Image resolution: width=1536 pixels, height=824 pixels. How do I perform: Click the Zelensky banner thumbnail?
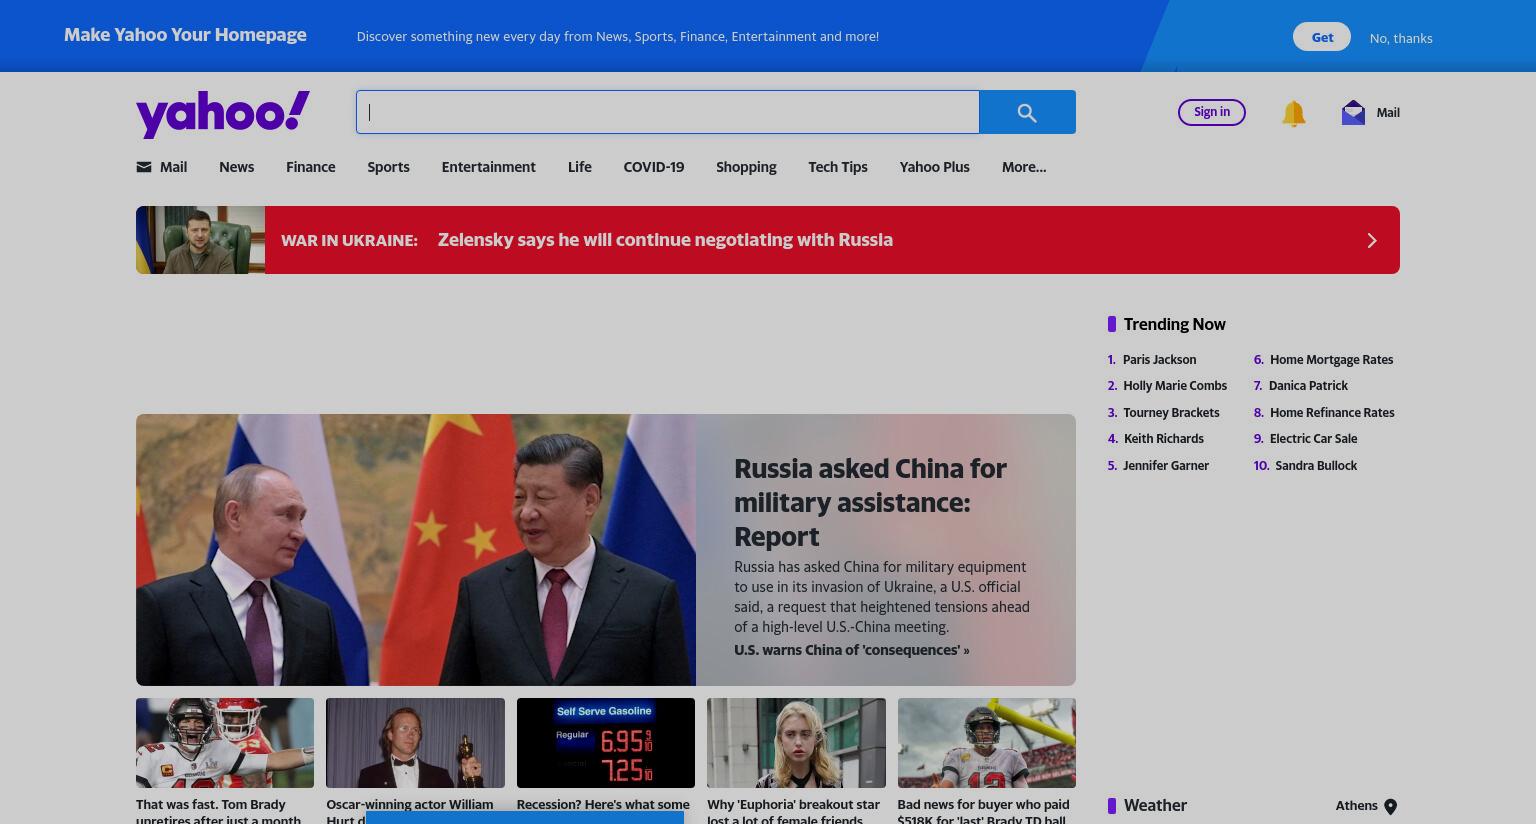tap(200, 240)
